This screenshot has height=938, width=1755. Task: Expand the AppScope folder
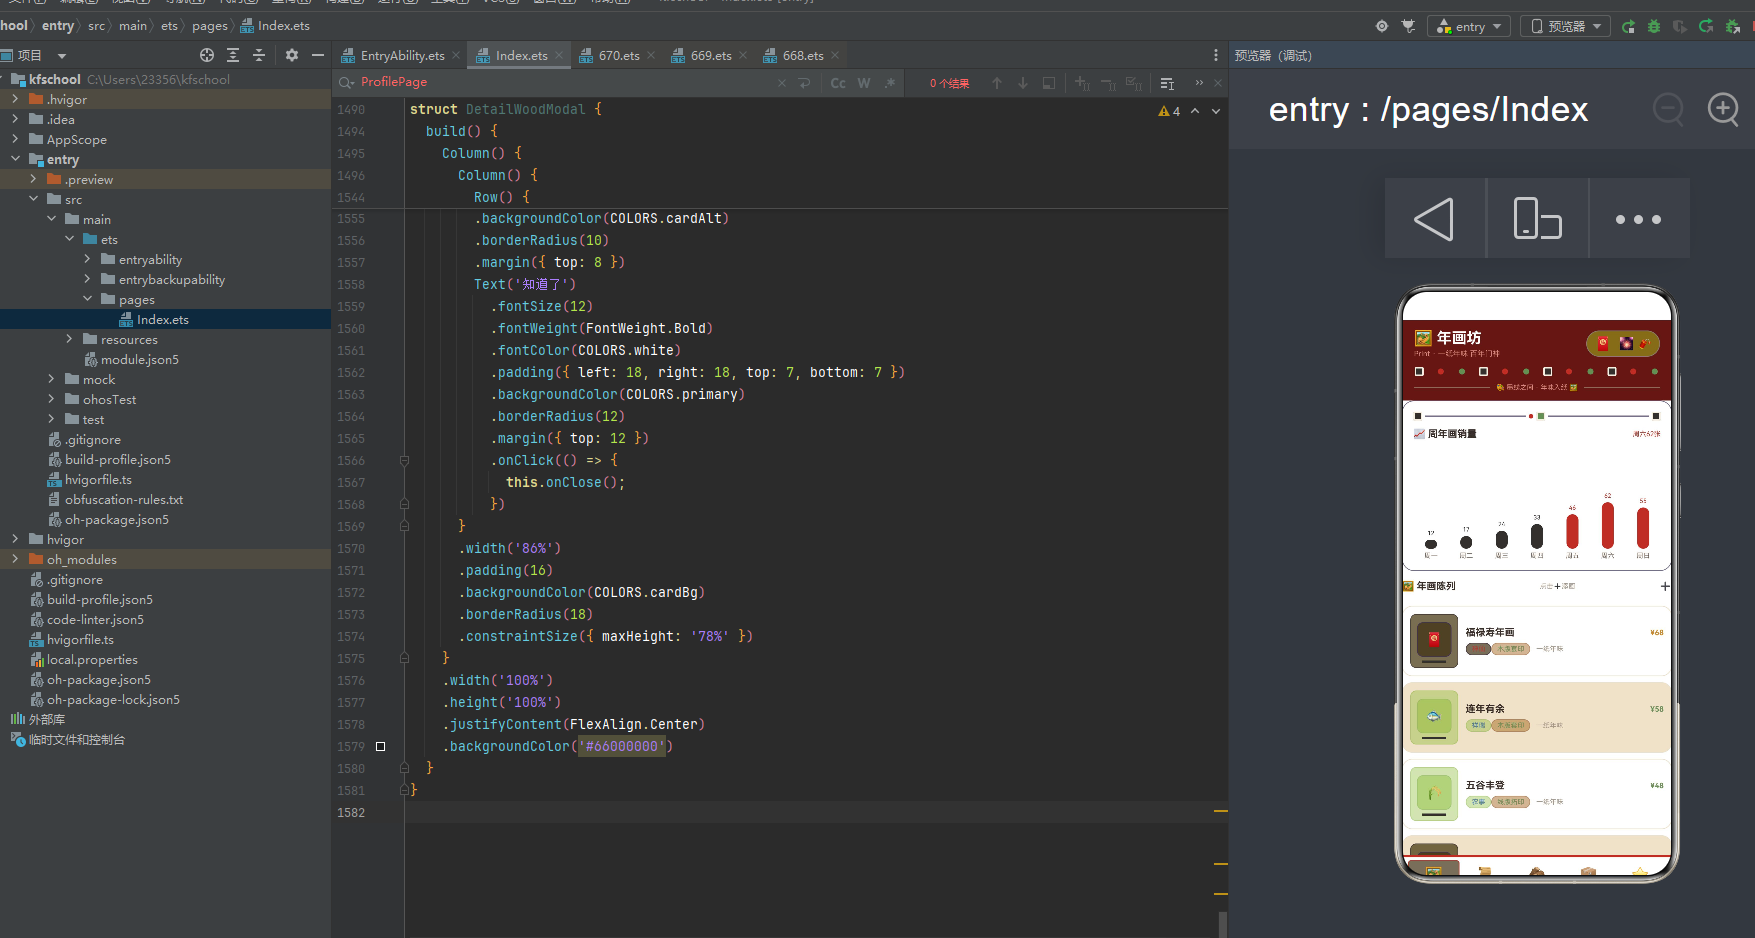tap(15, 139)
